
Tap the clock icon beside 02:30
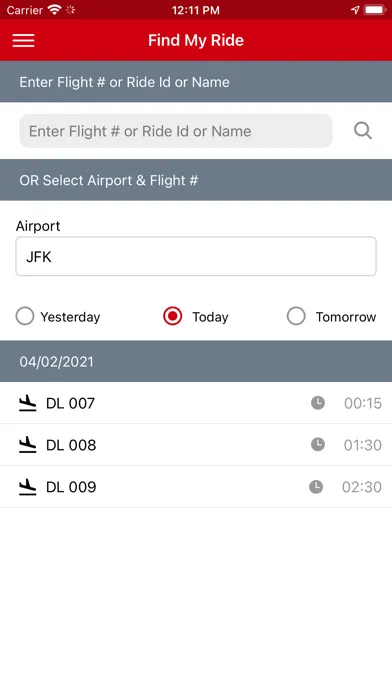pos(316,487)
